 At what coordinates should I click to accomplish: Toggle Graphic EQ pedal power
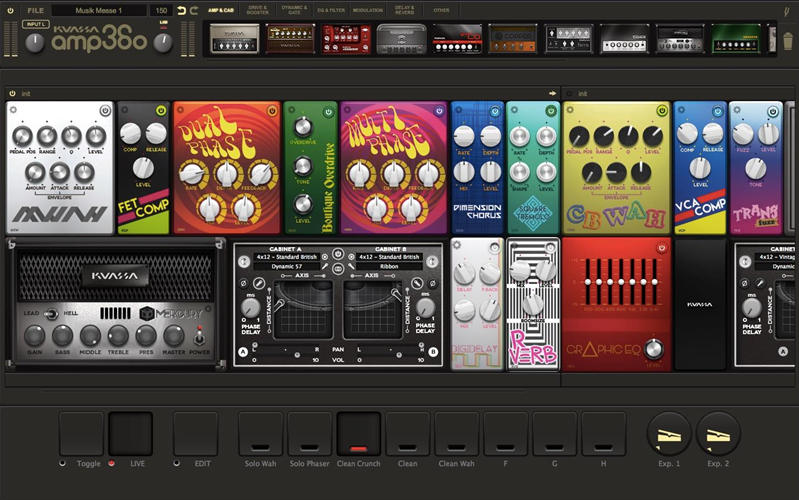pos(661,248)
